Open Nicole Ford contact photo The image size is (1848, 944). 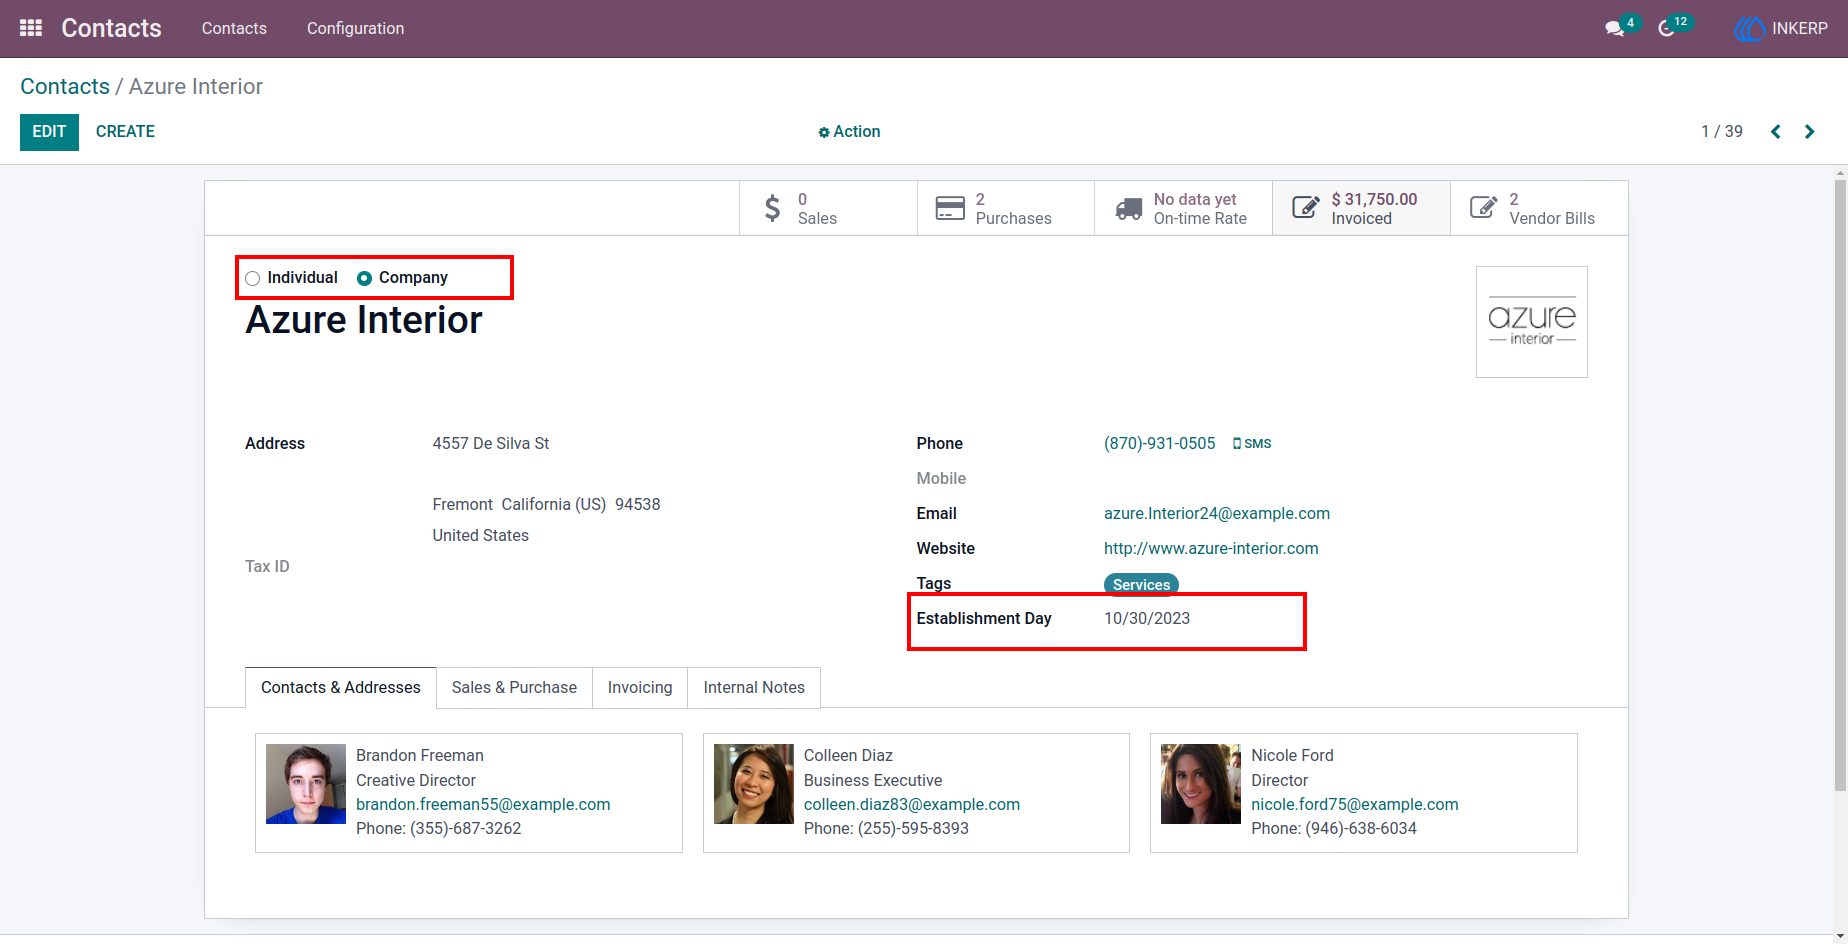click(x=1201, y=784)
